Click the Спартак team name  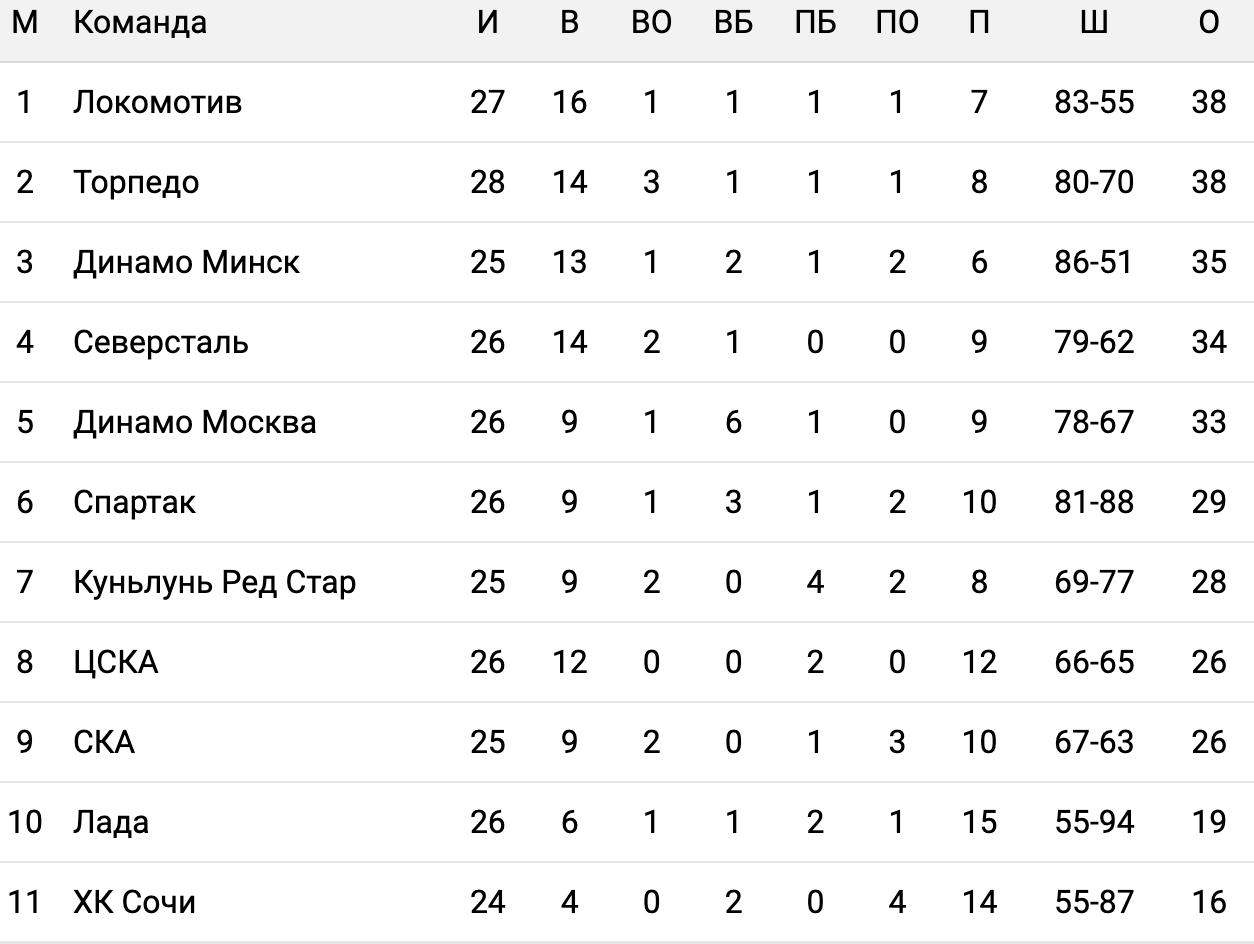(x=134, y=502)
